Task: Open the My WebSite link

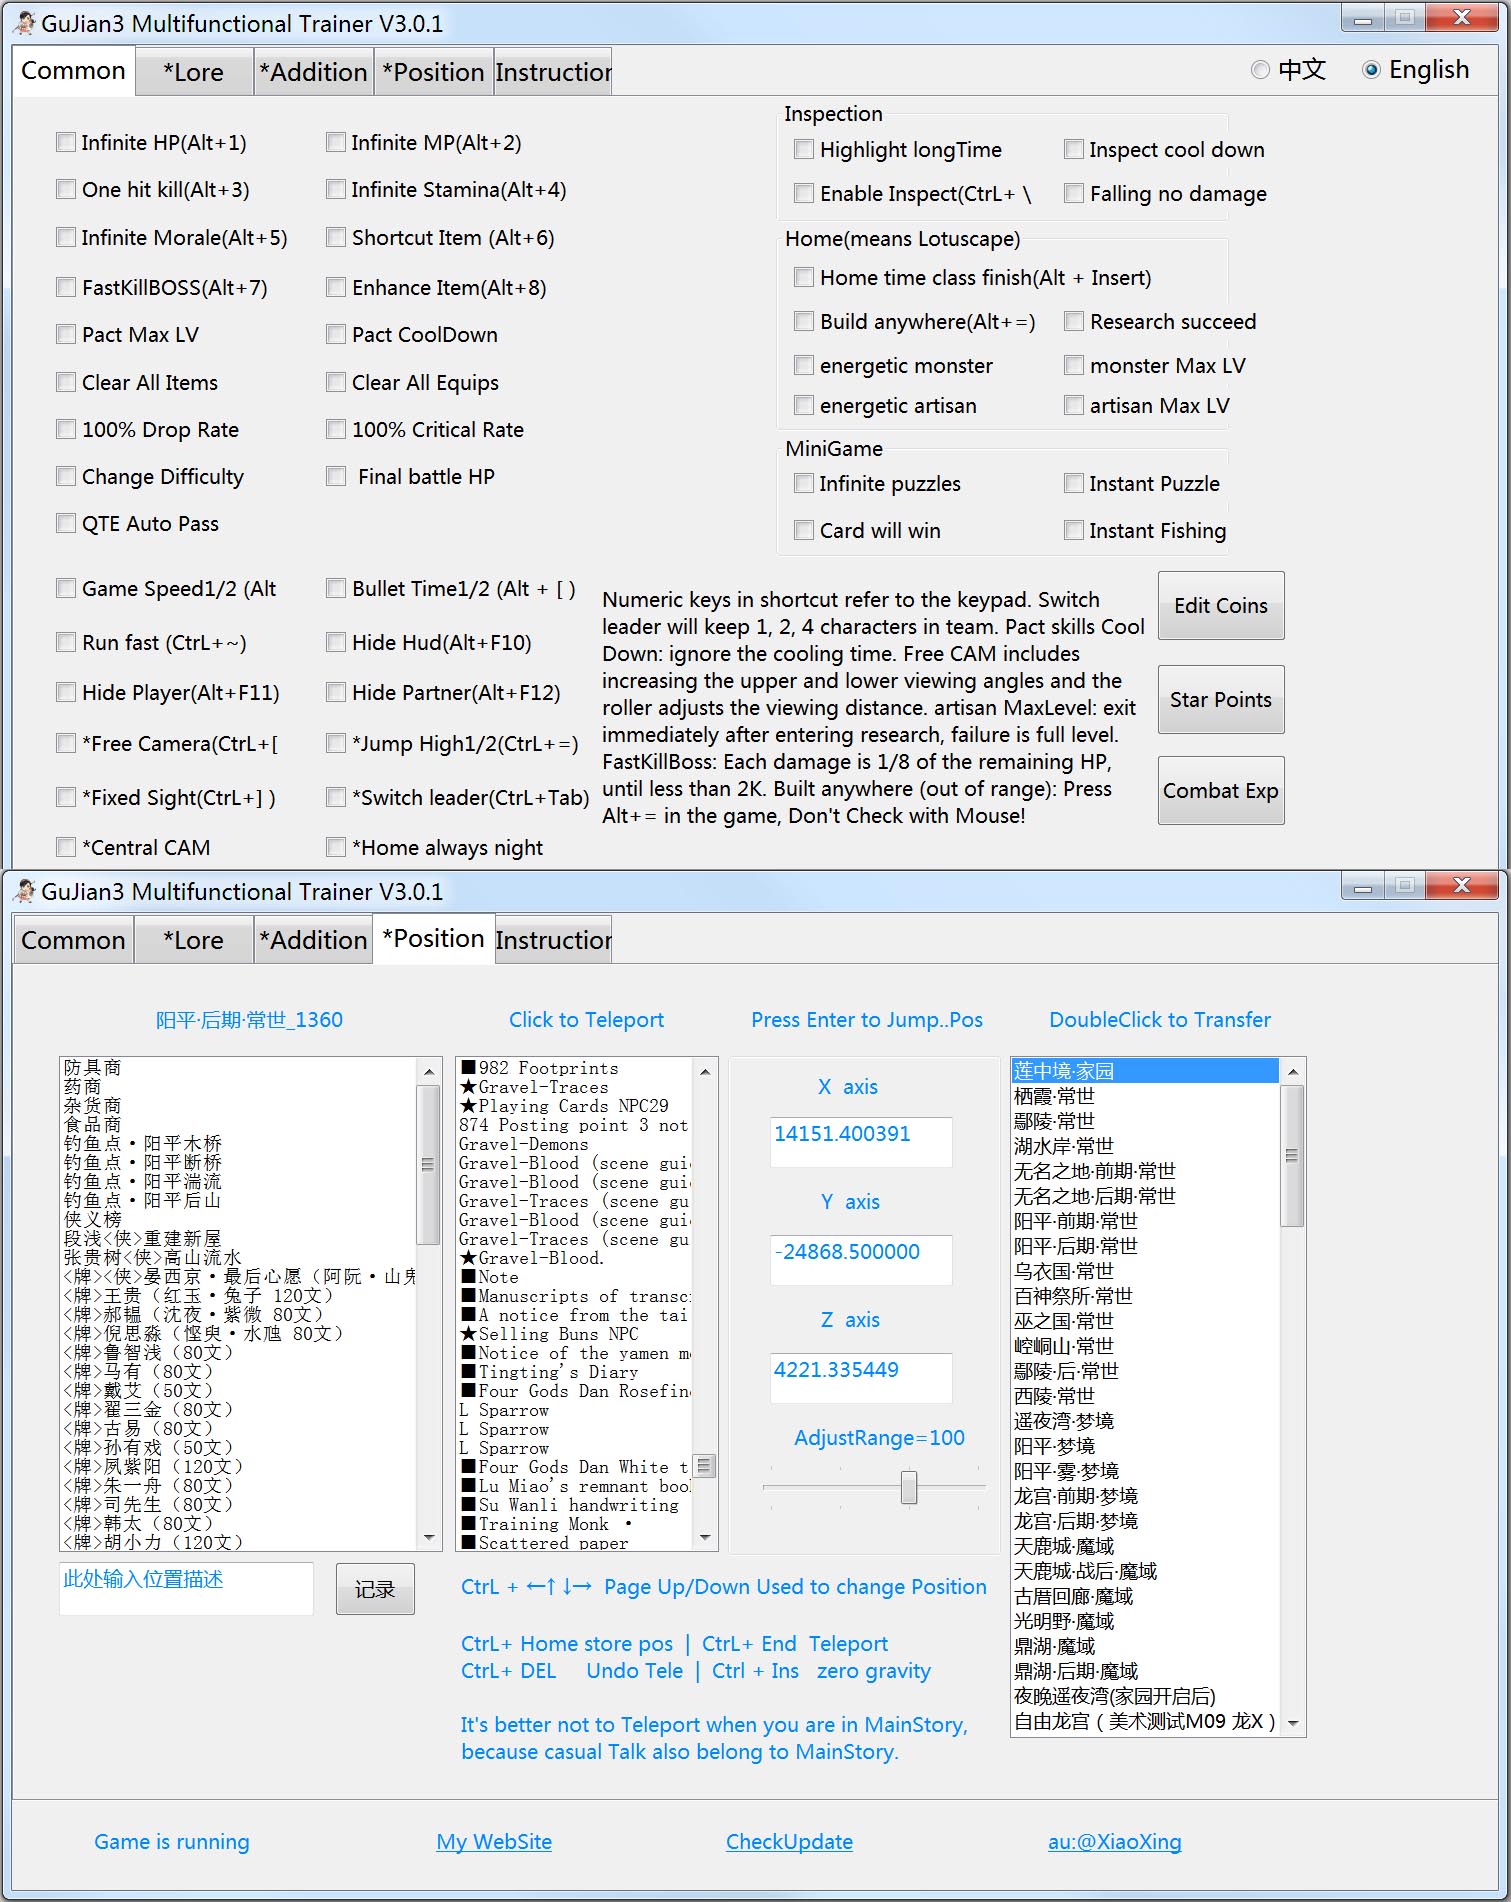Action: 494,1841
